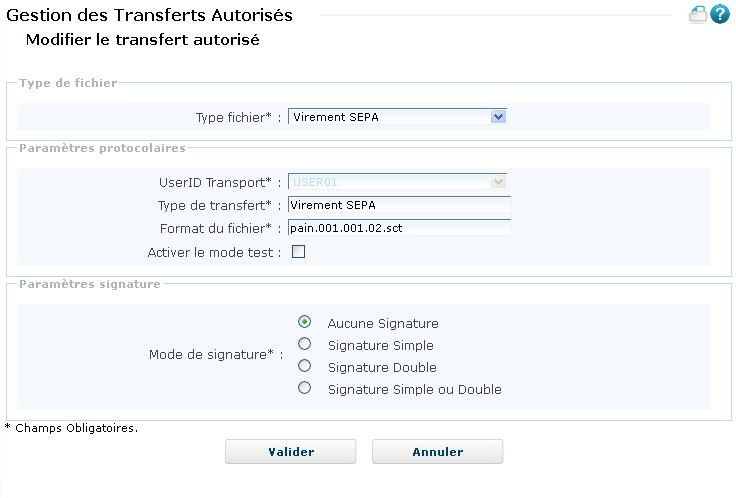736x498 pixels.
Task: Enable the 'Activer le mode test' checkbox
Action: pos(298,252)
